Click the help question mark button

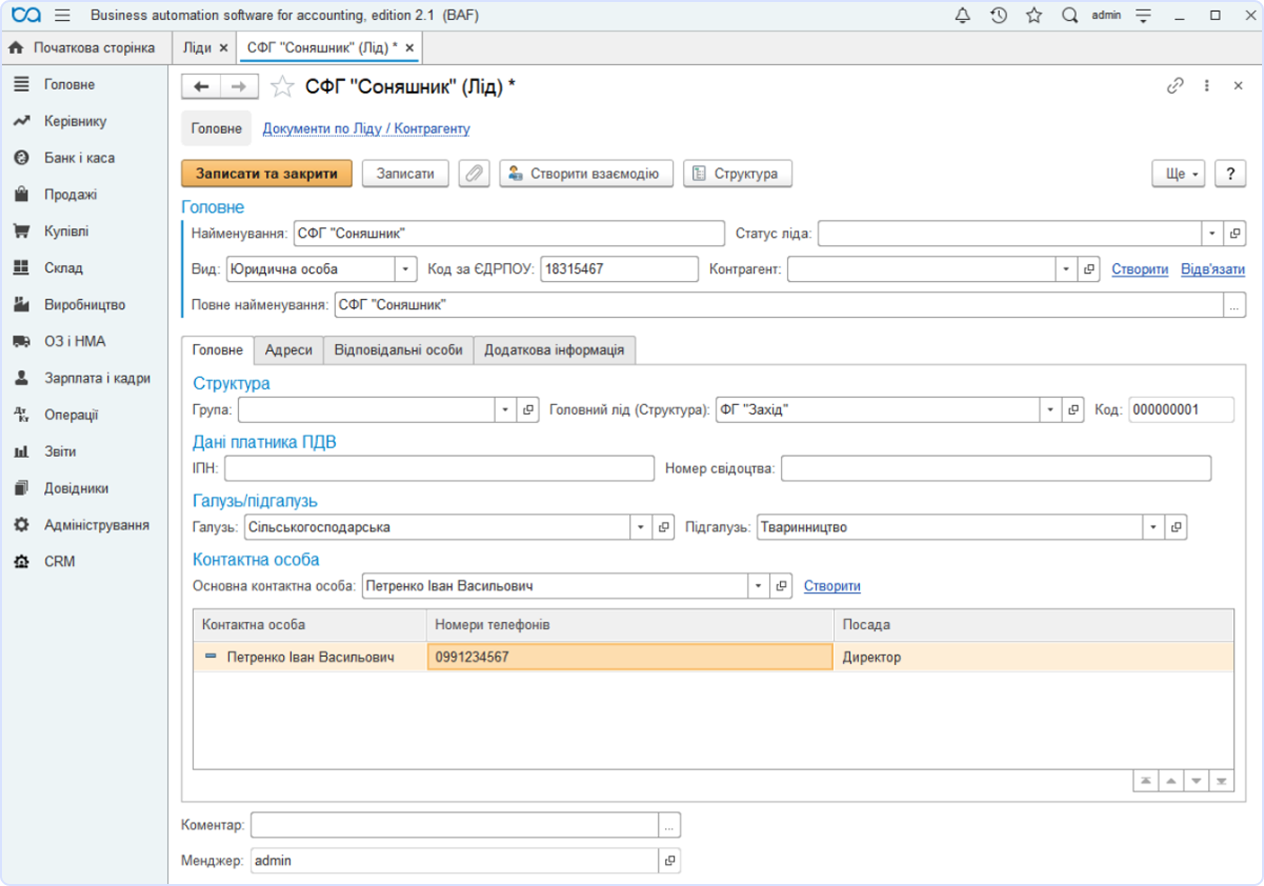coord(1231,173)
